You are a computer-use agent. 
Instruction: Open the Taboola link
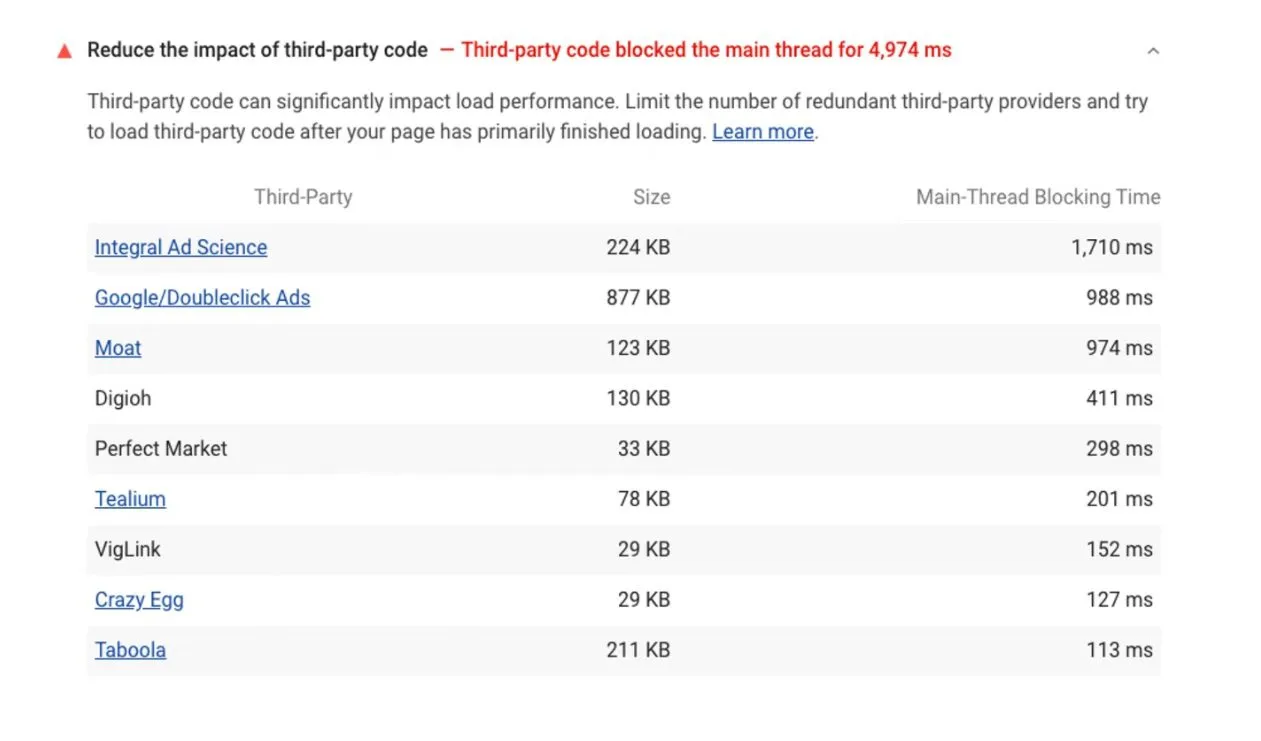pos(130,650)
